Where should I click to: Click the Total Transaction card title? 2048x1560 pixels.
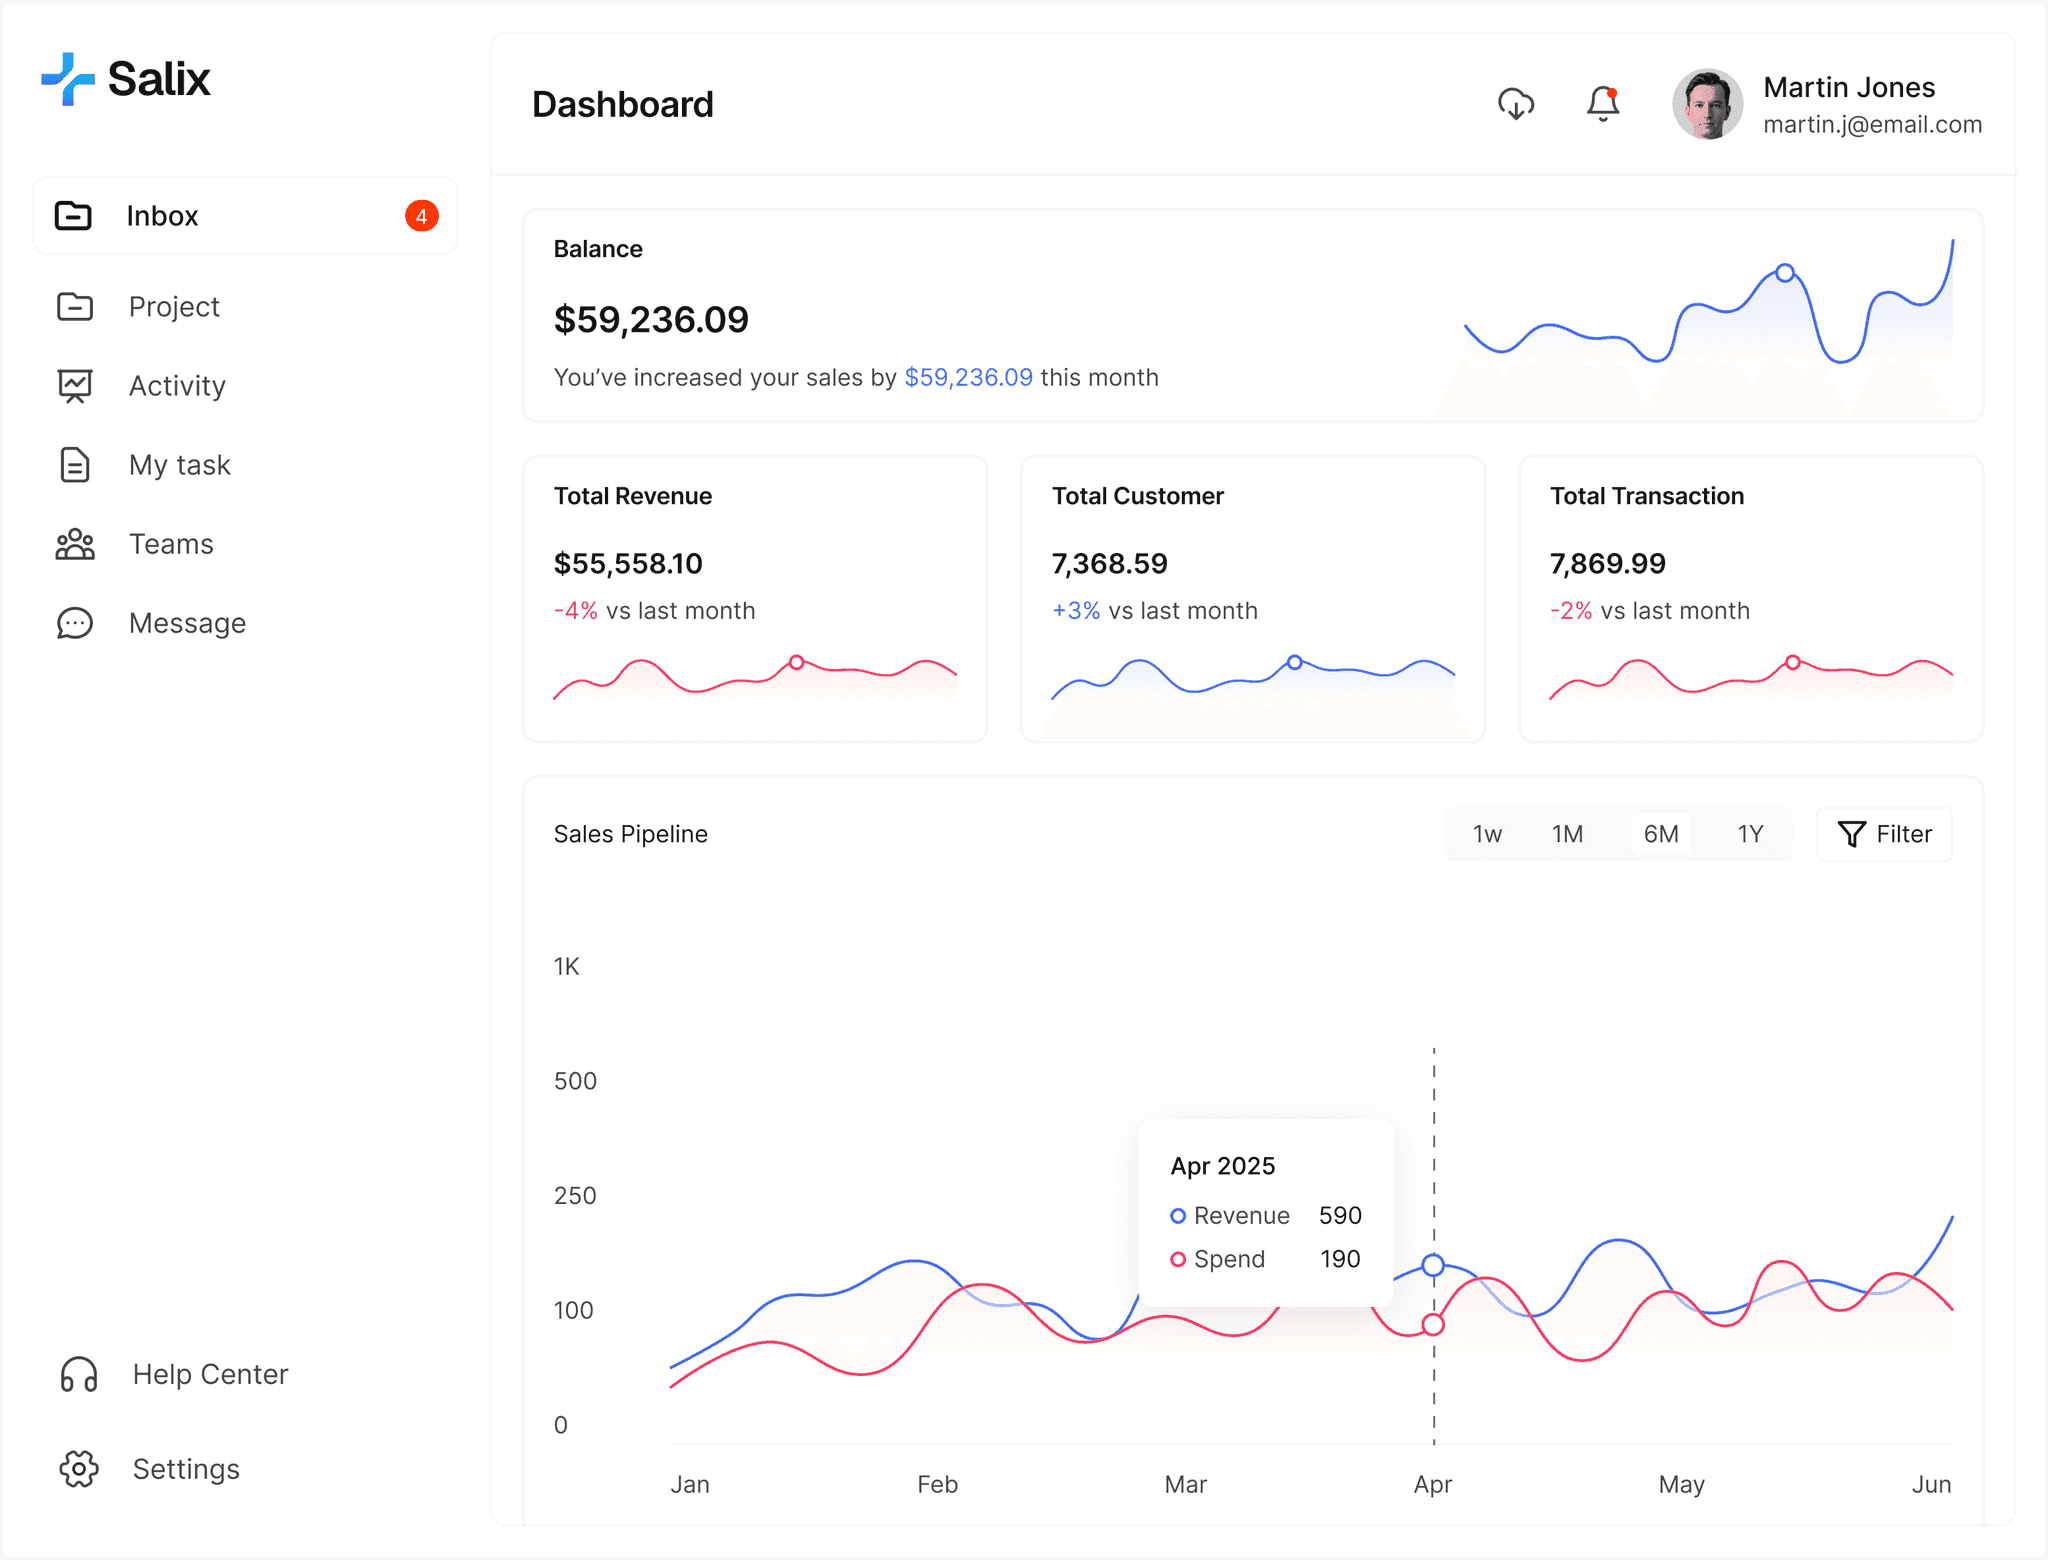[x=1646, y=496]
